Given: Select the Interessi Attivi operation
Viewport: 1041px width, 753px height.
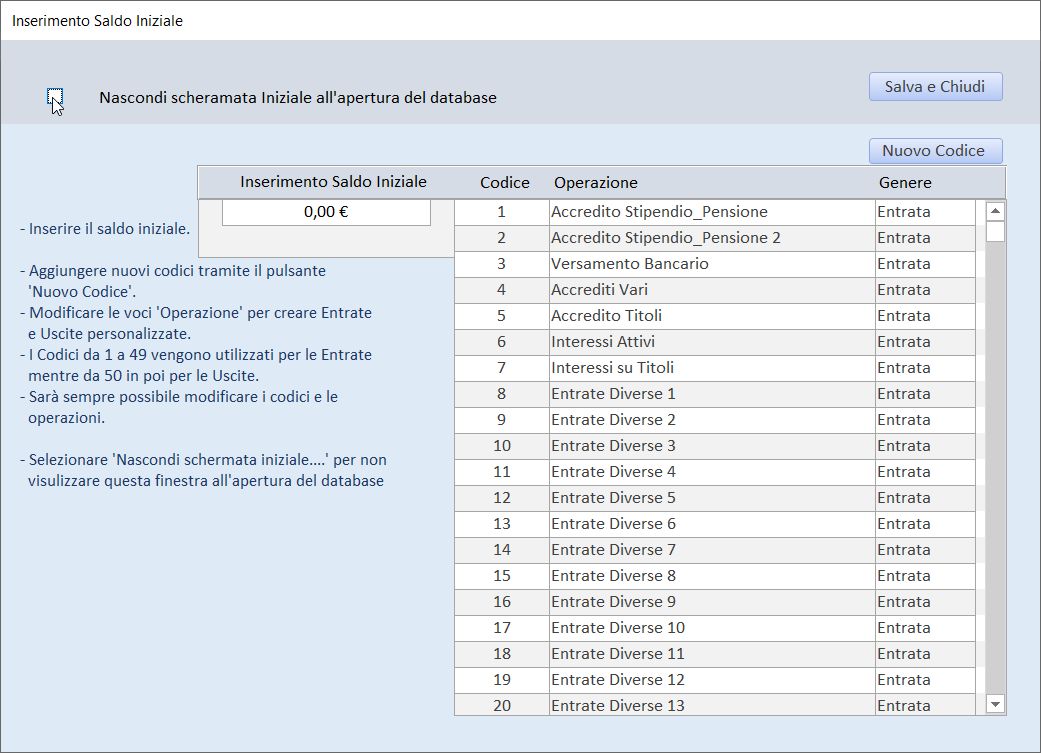Looking at the screenshot, I should tap(712, 341).
